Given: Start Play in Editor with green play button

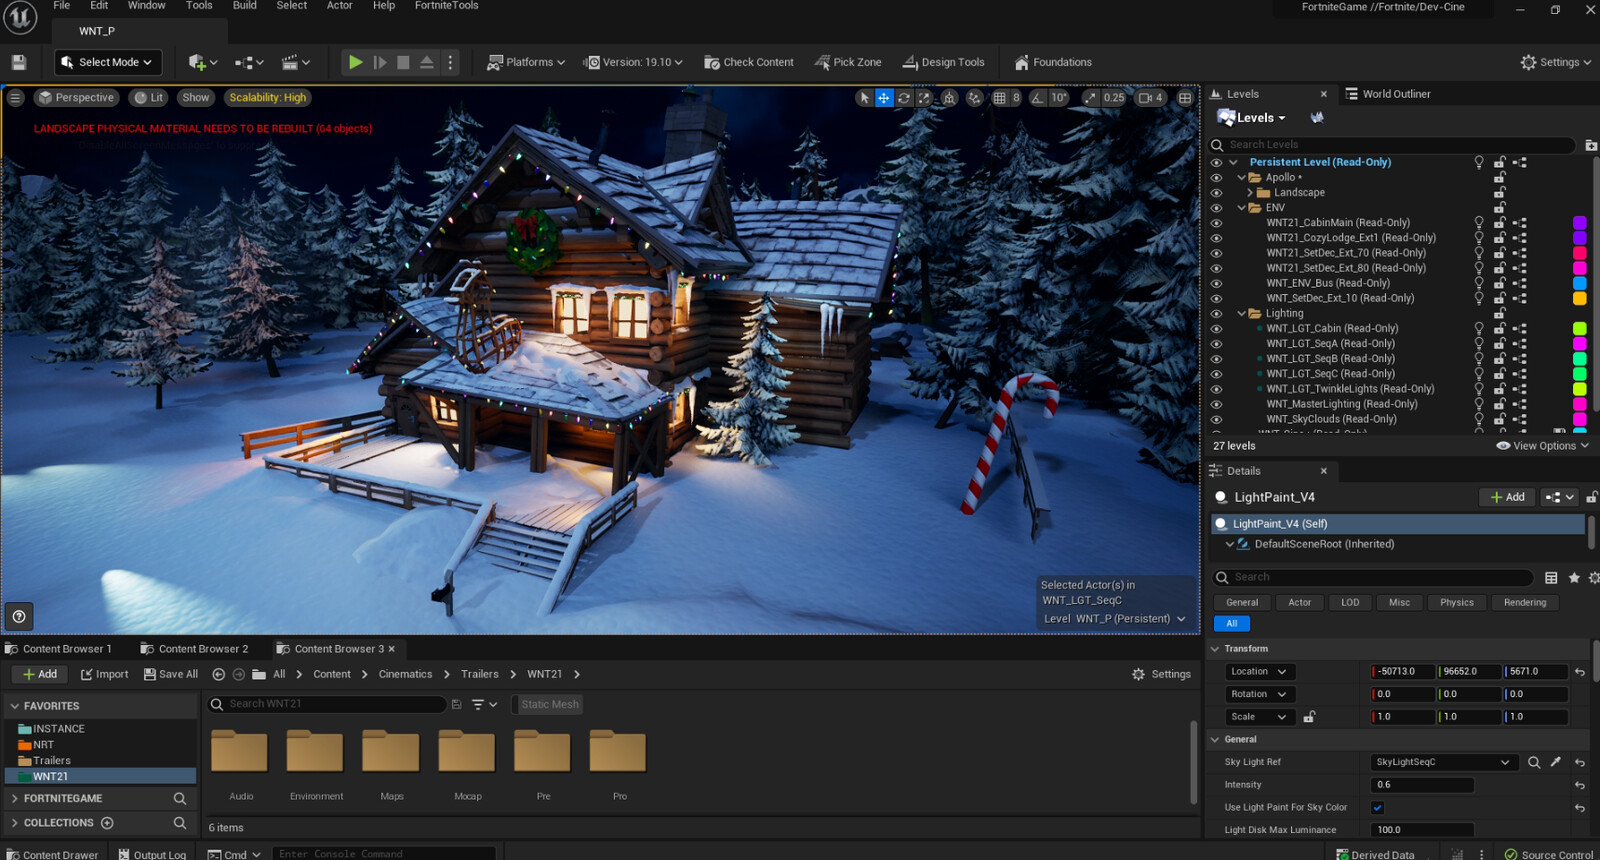Looking at the screenshot, I should click(x=355, y=62).
